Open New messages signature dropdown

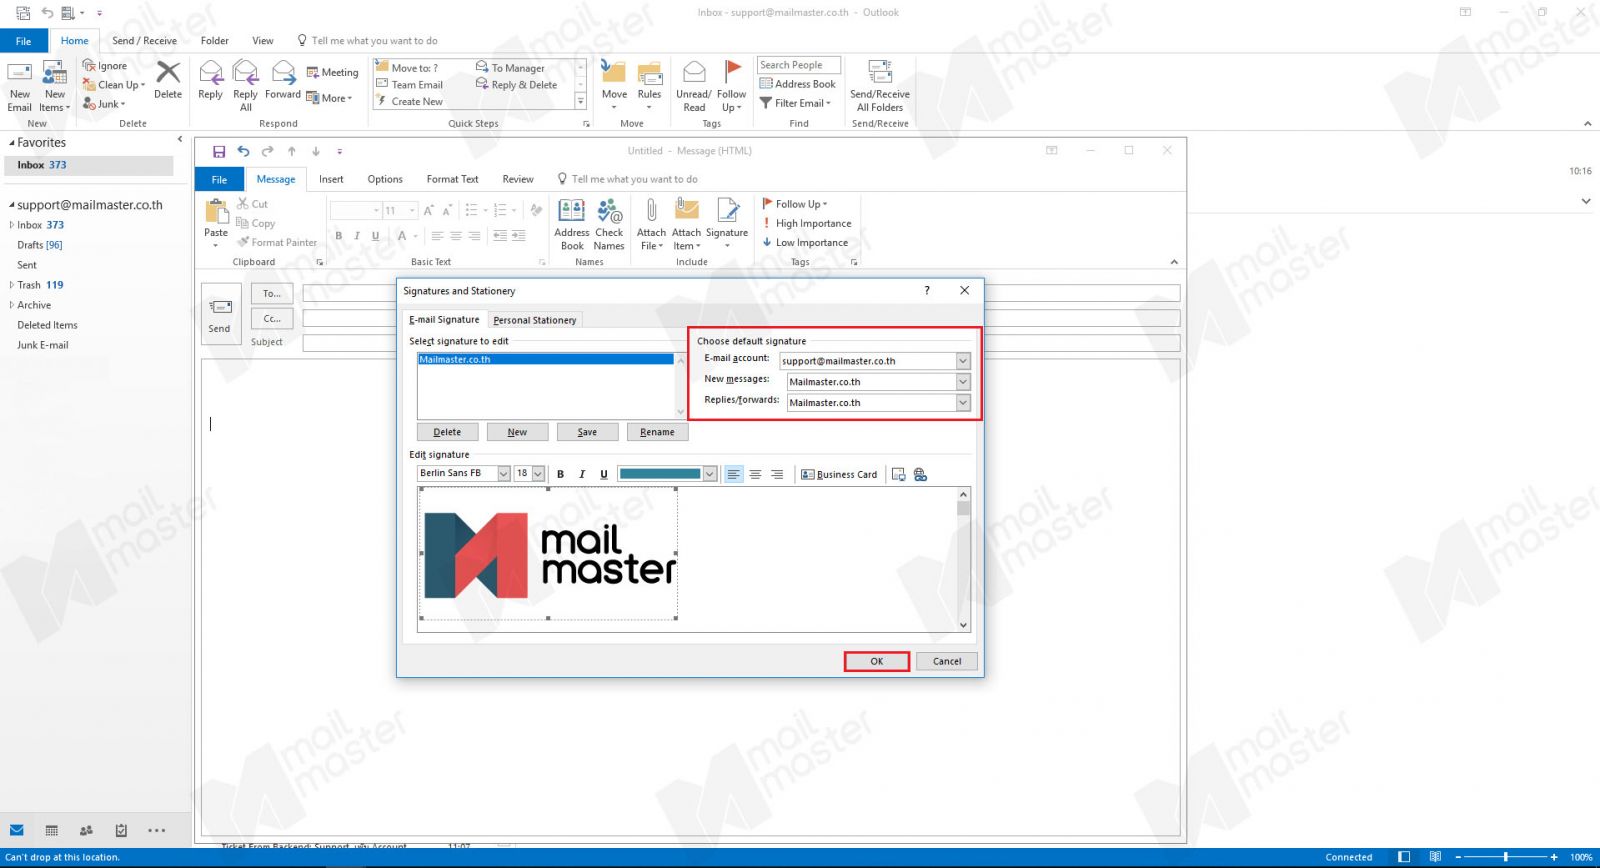pyautogui.click(x=963, y=382)
